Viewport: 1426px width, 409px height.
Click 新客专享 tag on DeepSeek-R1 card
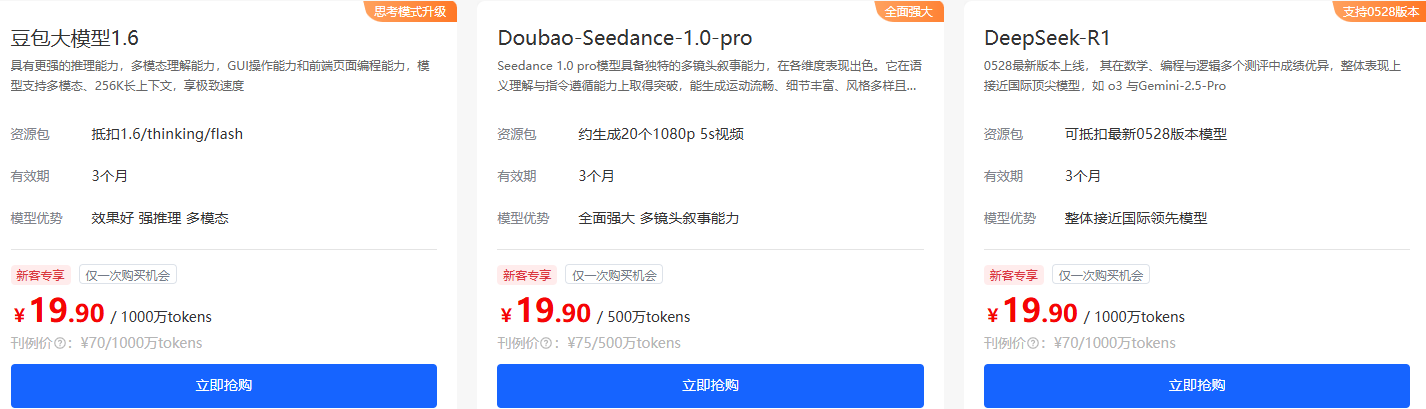click(x=1014, y=275)
